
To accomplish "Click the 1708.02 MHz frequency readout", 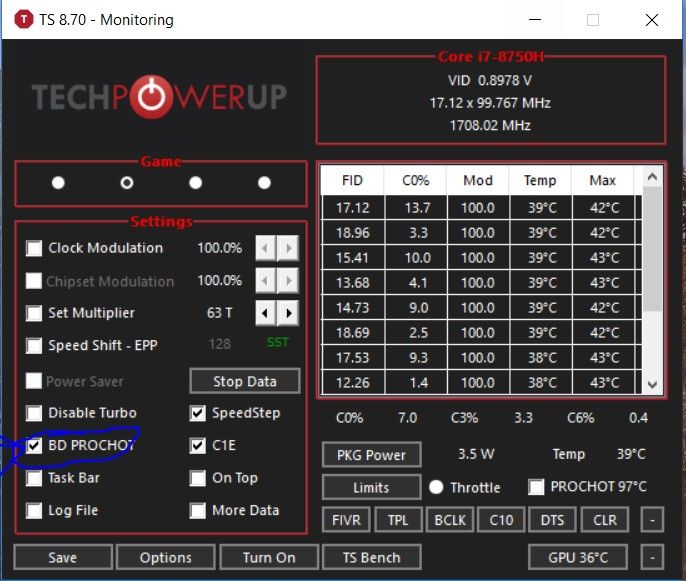I will 490,126.
